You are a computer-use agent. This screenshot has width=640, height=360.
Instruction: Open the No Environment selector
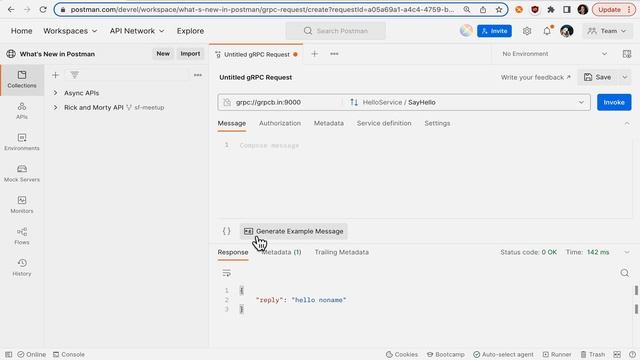coord(554,54)
